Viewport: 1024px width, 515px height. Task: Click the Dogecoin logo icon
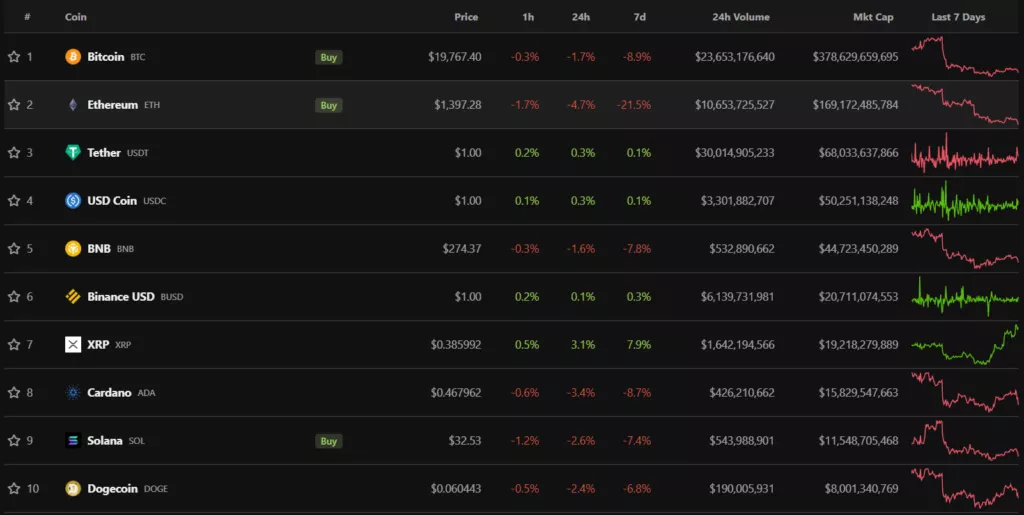point(73,489)
